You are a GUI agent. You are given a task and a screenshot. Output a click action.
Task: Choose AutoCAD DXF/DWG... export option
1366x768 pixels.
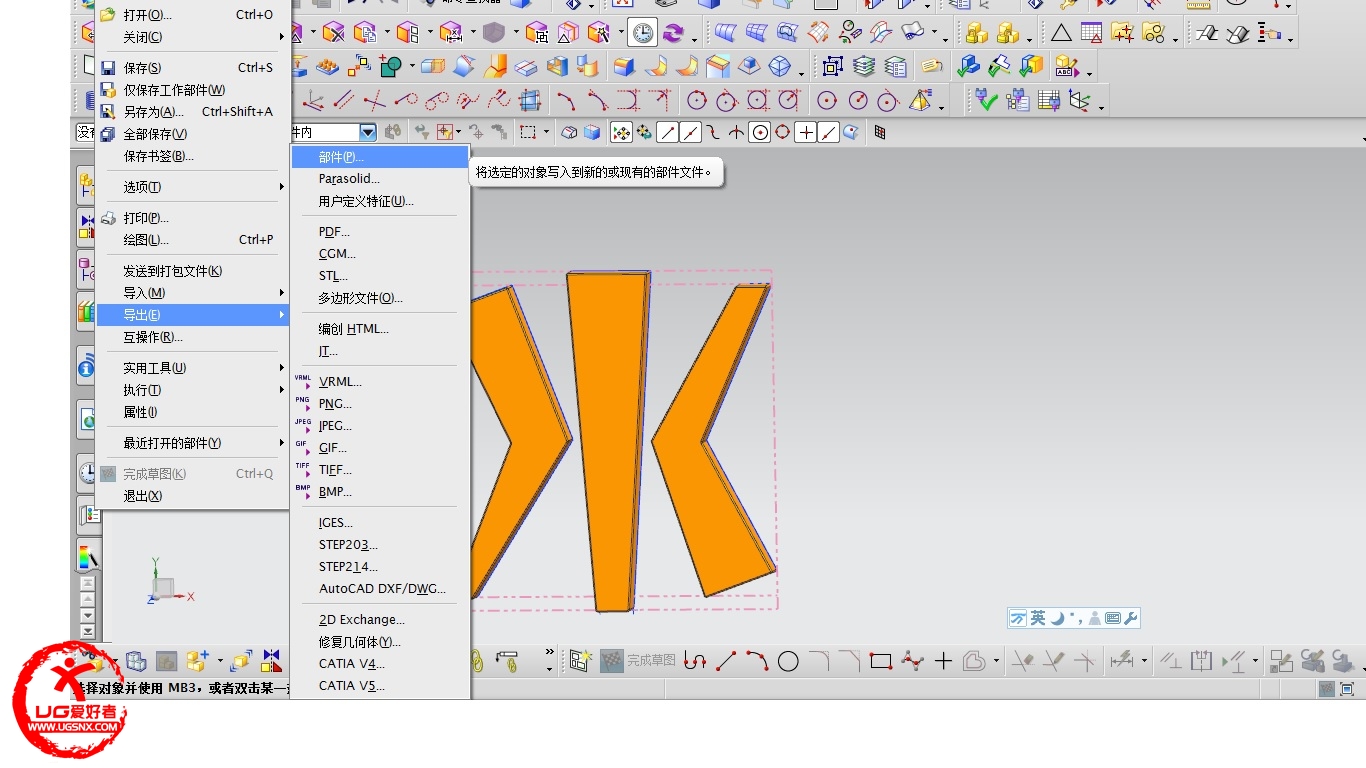pos(380,589)
